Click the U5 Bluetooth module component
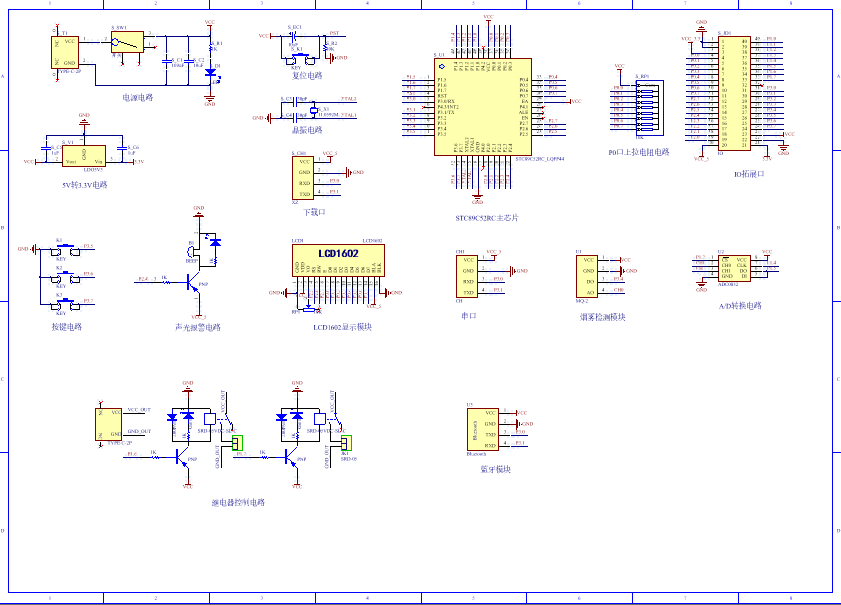 pyautogui.click(x=483, y=429)
